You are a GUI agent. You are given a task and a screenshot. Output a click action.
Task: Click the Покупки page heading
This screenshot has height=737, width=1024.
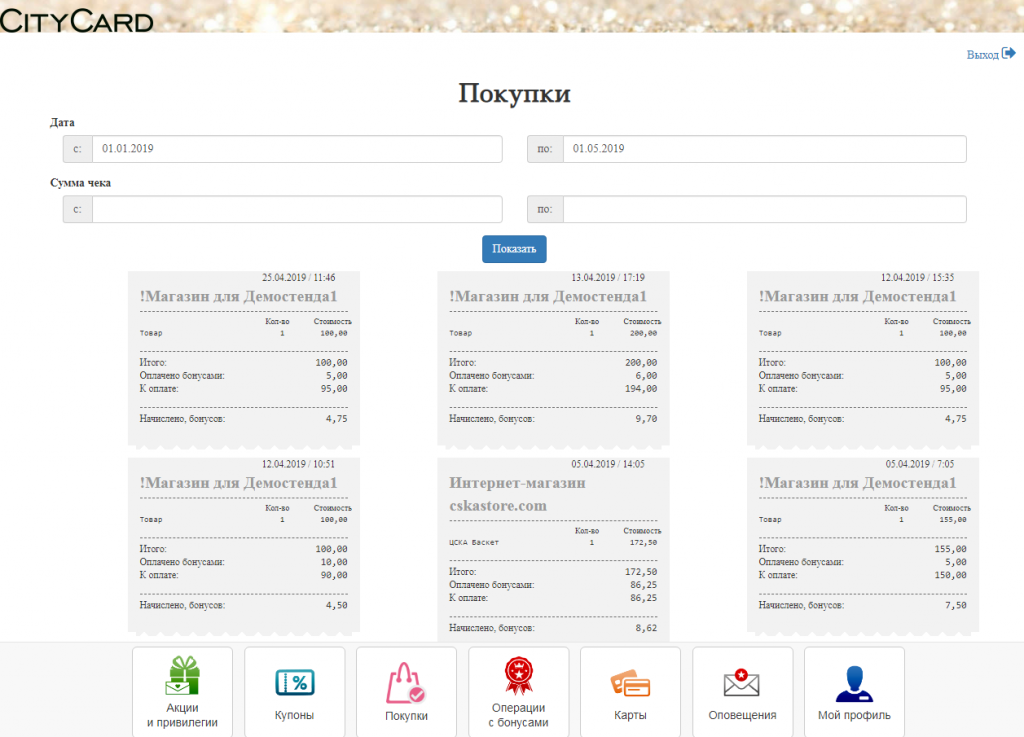point(514,93)
